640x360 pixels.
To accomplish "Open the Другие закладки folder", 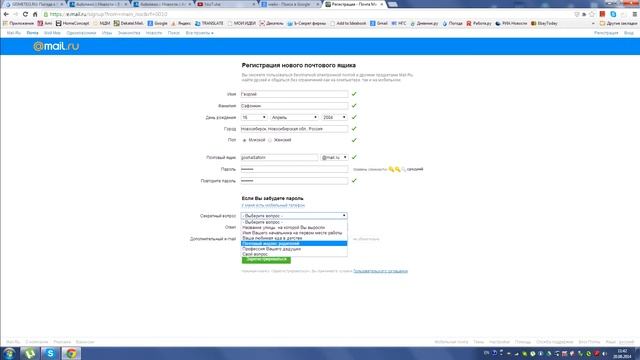I will click(x=618, y=24).
